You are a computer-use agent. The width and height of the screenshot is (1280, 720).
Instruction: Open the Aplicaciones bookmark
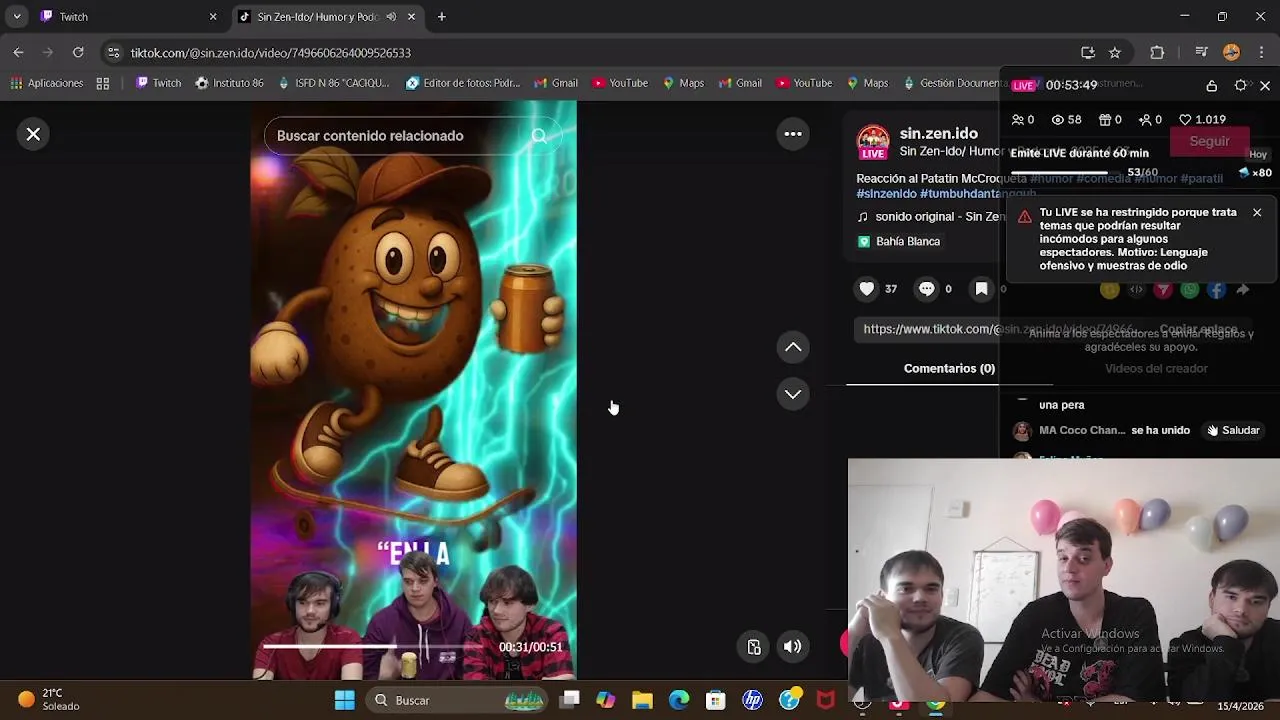point(46,84)
